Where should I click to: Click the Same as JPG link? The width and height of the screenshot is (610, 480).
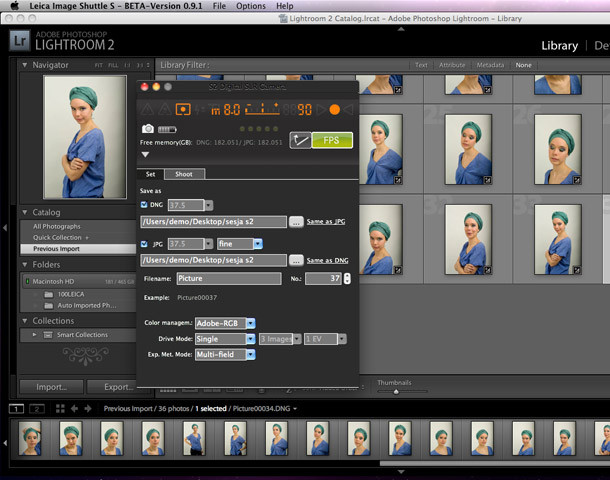(x=326, y=221)
